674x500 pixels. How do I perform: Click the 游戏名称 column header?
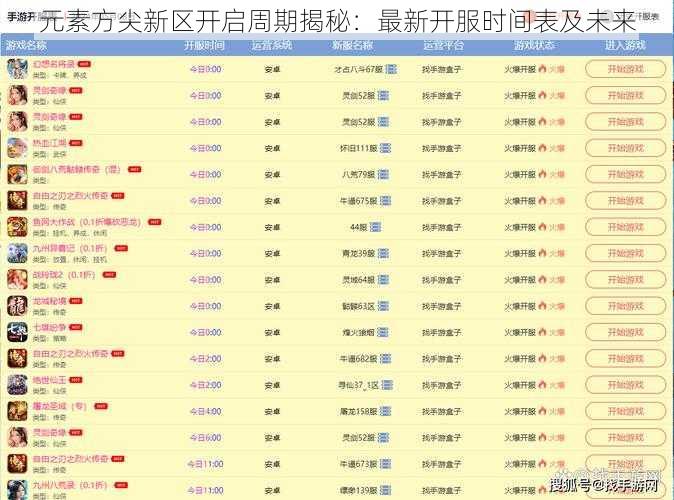tap(27, 45)
